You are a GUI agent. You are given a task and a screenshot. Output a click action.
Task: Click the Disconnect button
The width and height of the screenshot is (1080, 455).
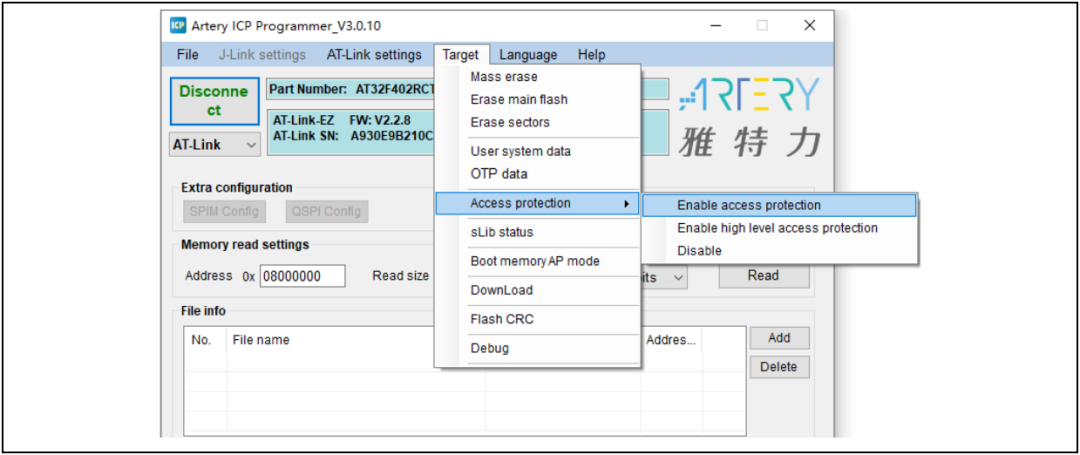coord(214,101)
